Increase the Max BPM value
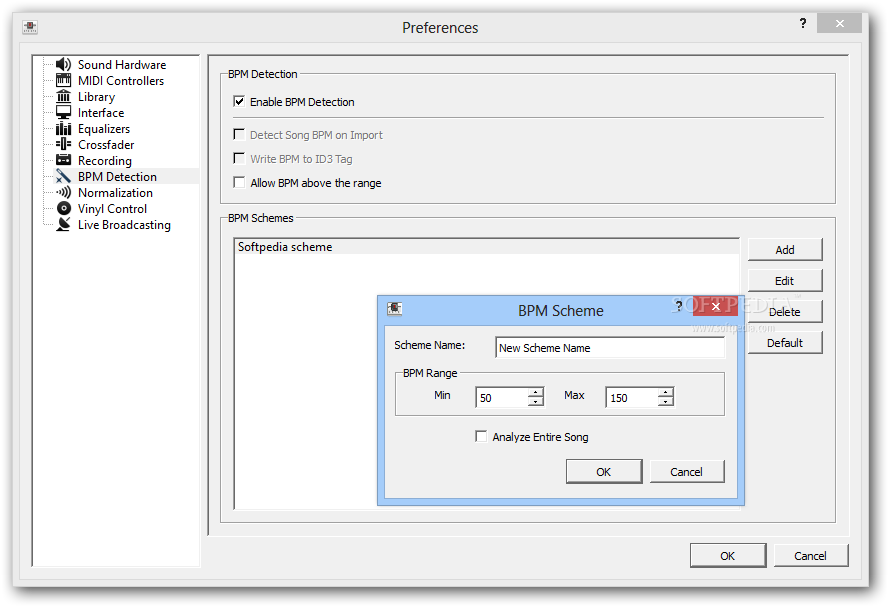 tap(666, 392)
